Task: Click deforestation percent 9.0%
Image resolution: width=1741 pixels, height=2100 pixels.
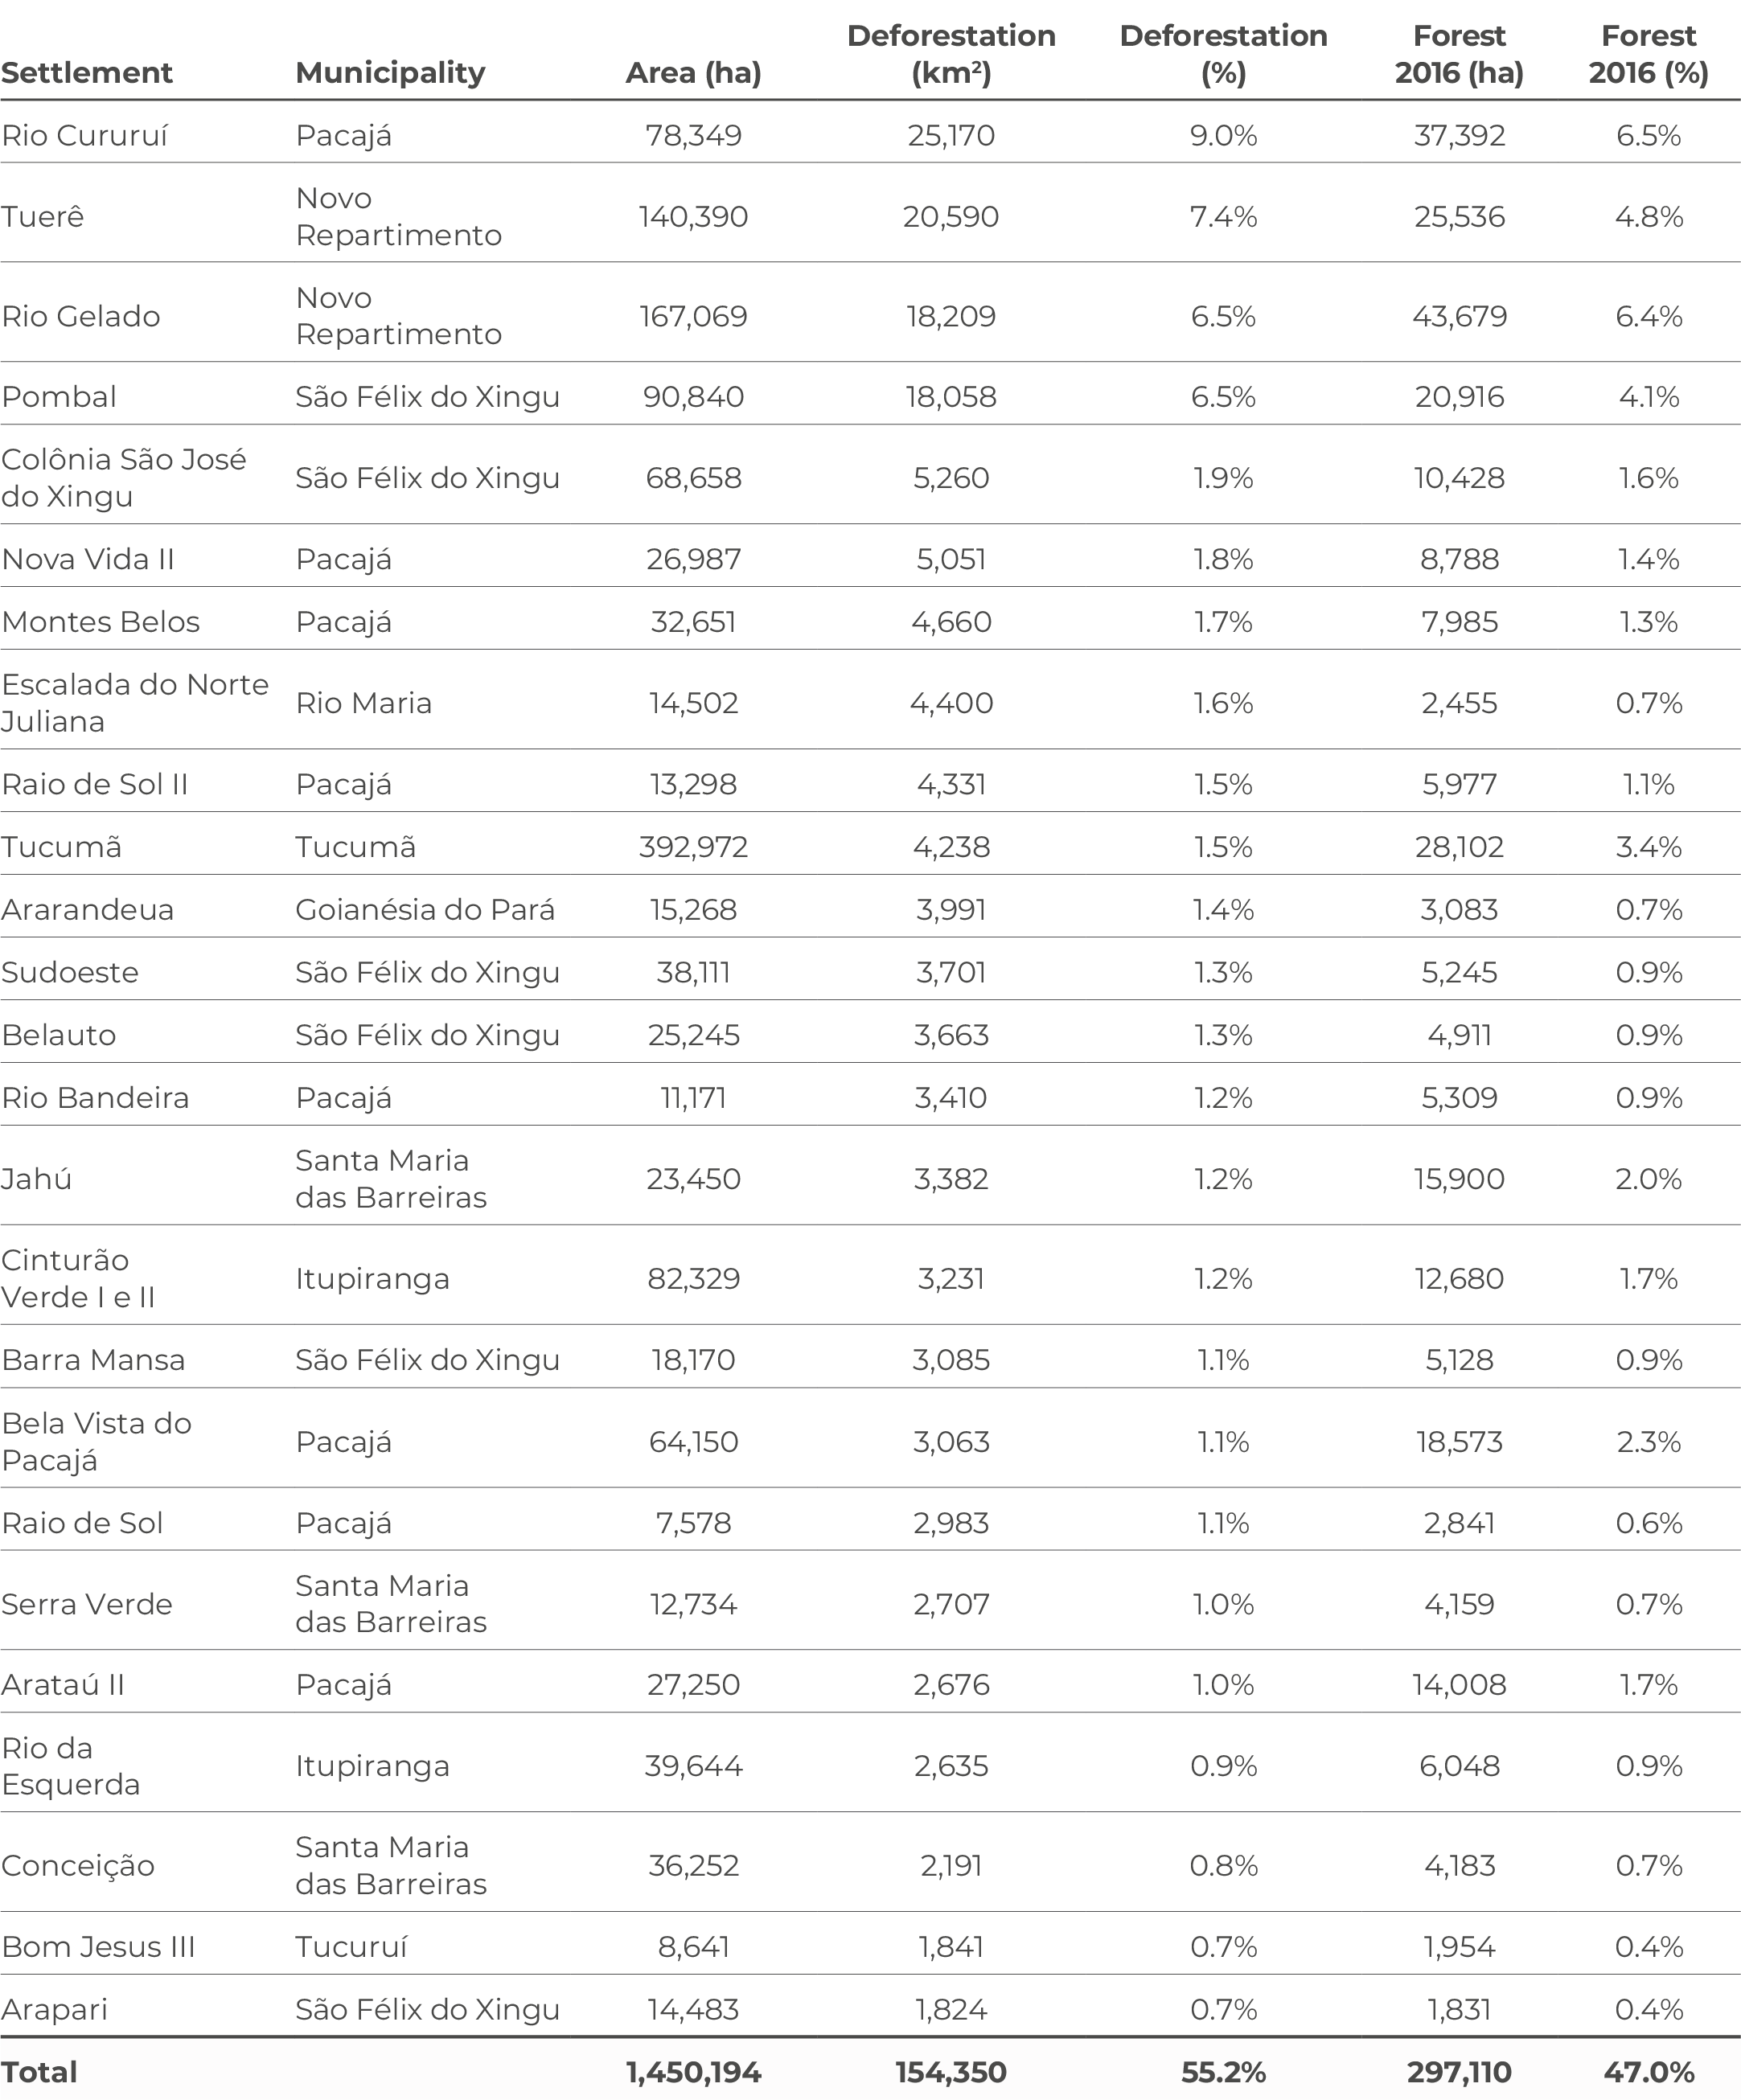Action: tap(1223, 136)
